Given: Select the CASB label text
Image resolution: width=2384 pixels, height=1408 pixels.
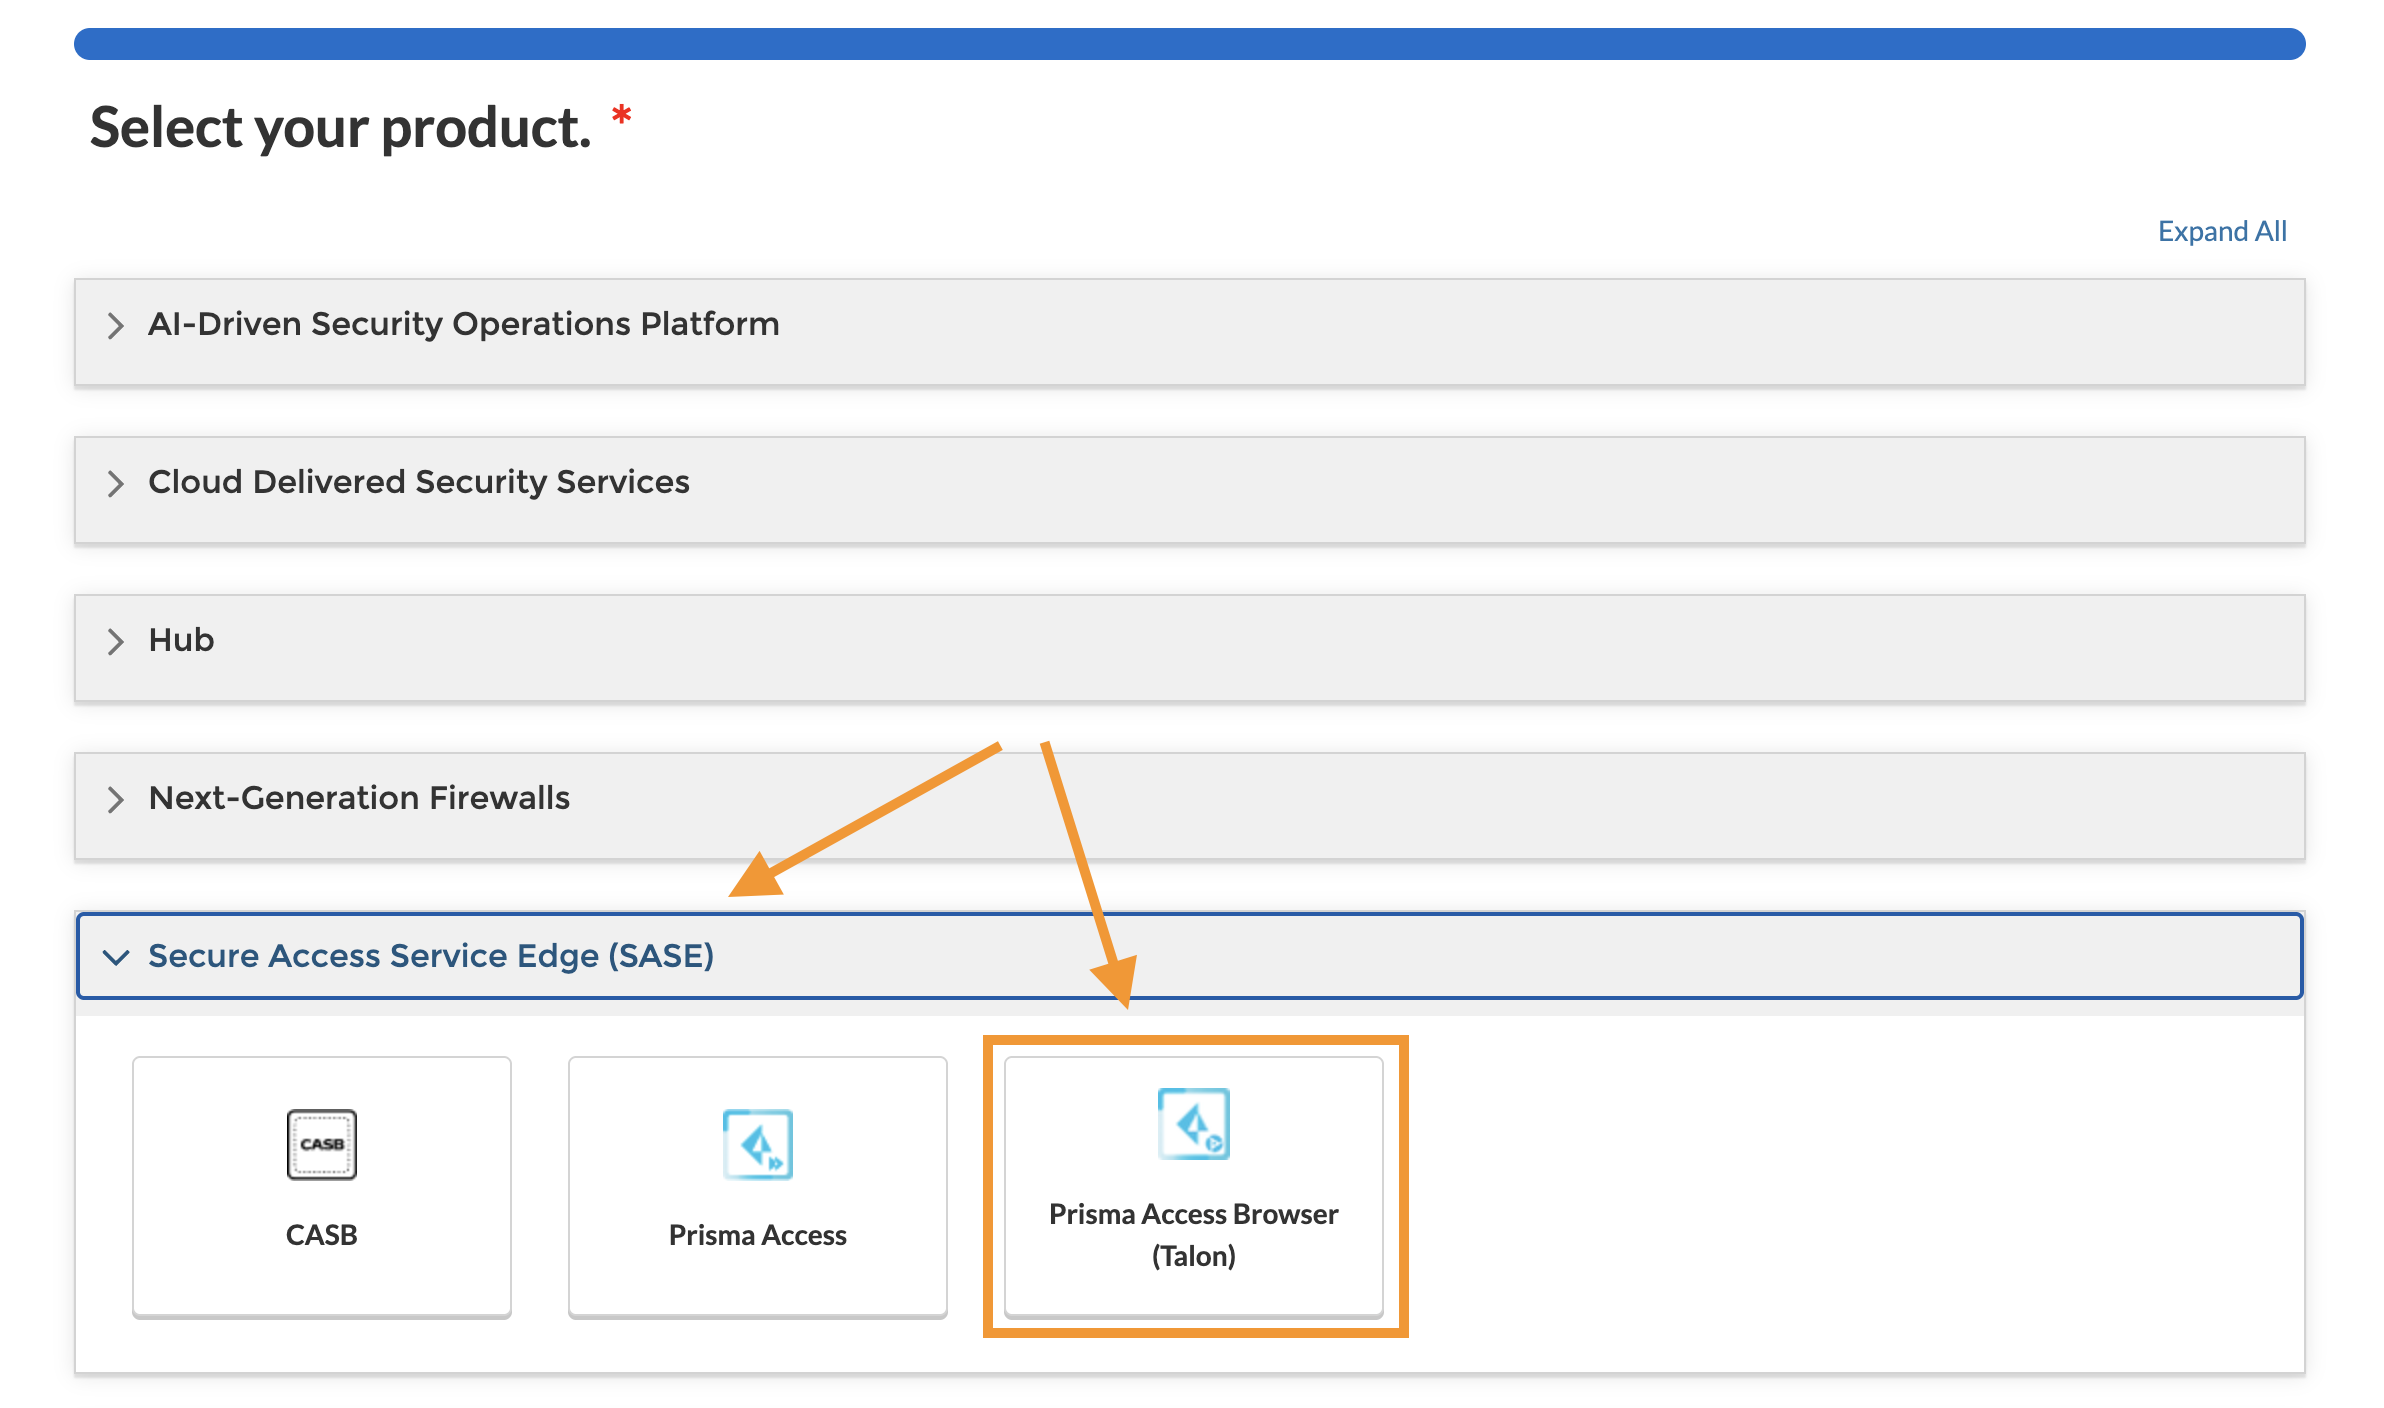Looking at the screenshot, I should point(321,1235).
